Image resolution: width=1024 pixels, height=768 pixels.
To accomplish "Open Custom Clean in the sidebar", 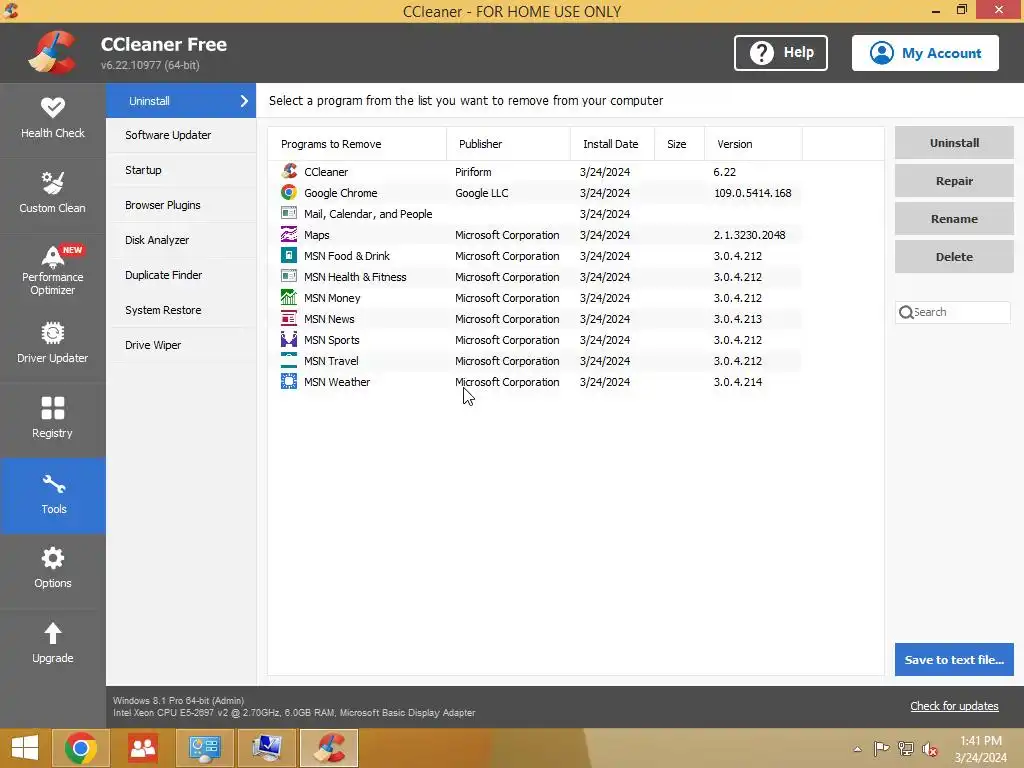I will [53, 194].
